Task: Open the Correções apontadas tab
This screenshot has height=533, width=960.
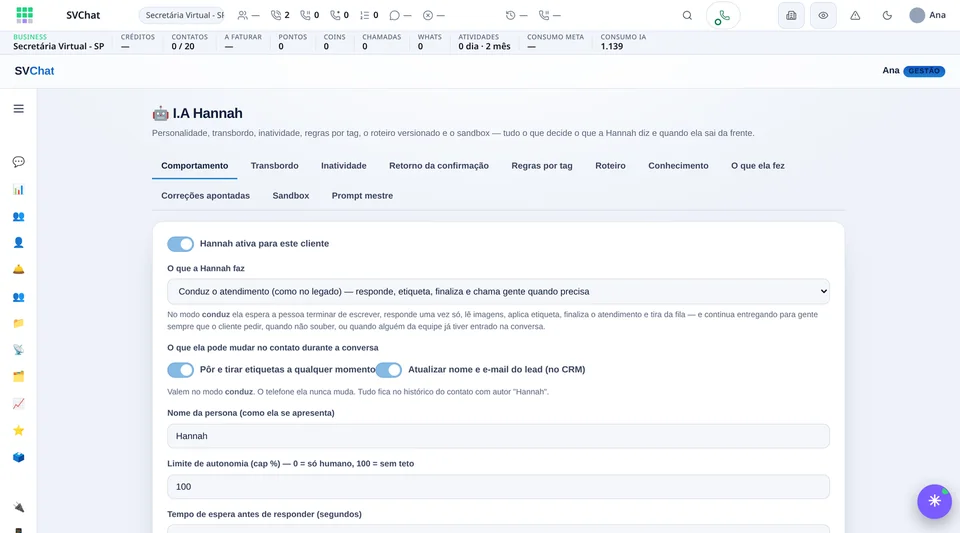Action: 205,196
